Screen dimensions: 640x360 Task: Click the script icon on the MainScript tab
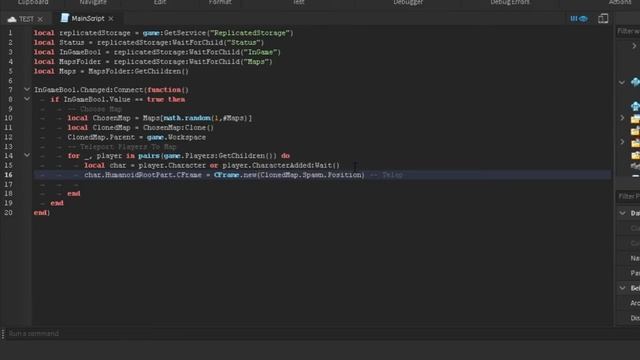tap(64, 18)
